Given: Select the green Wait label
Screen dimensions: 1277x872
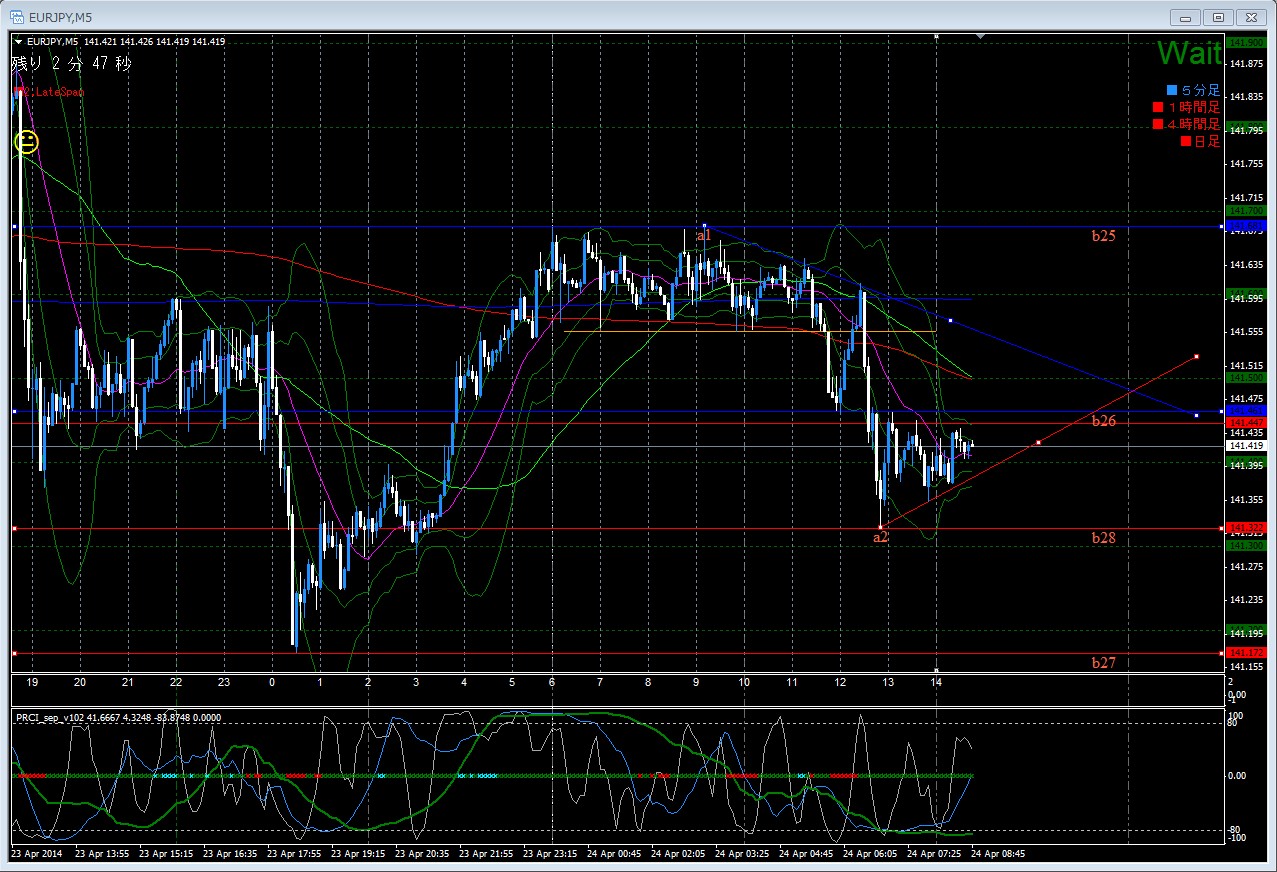Looking at the screenshot, I should pyautogui.click(x=1189, y=54).
